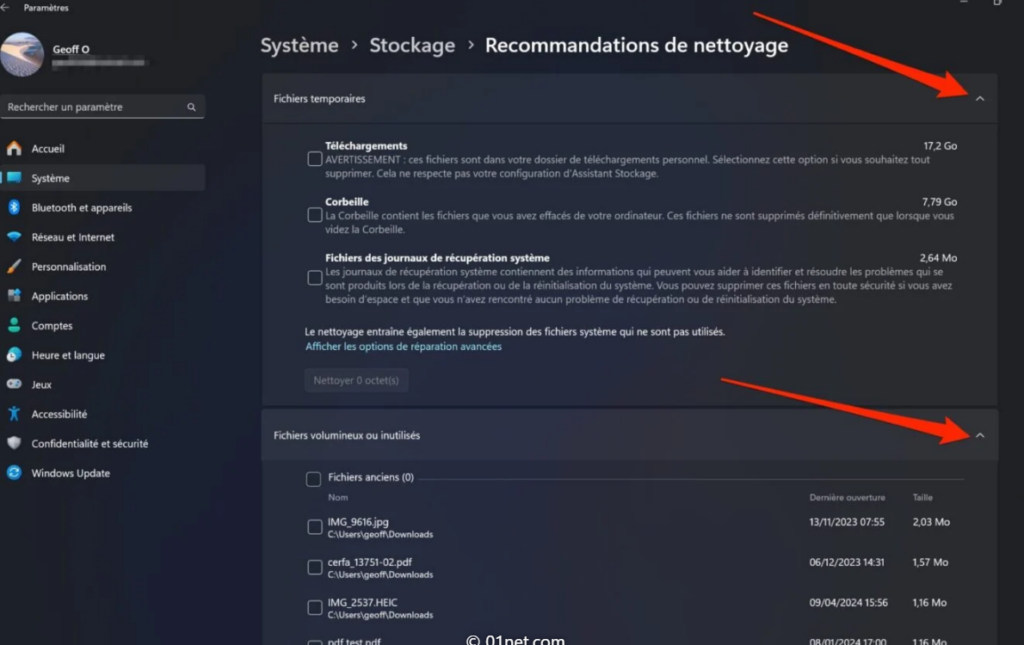Image resolution: width=1024 pixels, height=645 pixels.
Task: Click the Rechercher un paramètre search field
Action: pyautogui.click(x=96, y=107)
